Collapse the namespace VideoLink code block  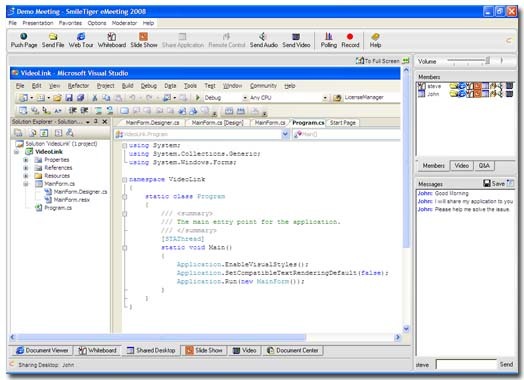[124, 179]
